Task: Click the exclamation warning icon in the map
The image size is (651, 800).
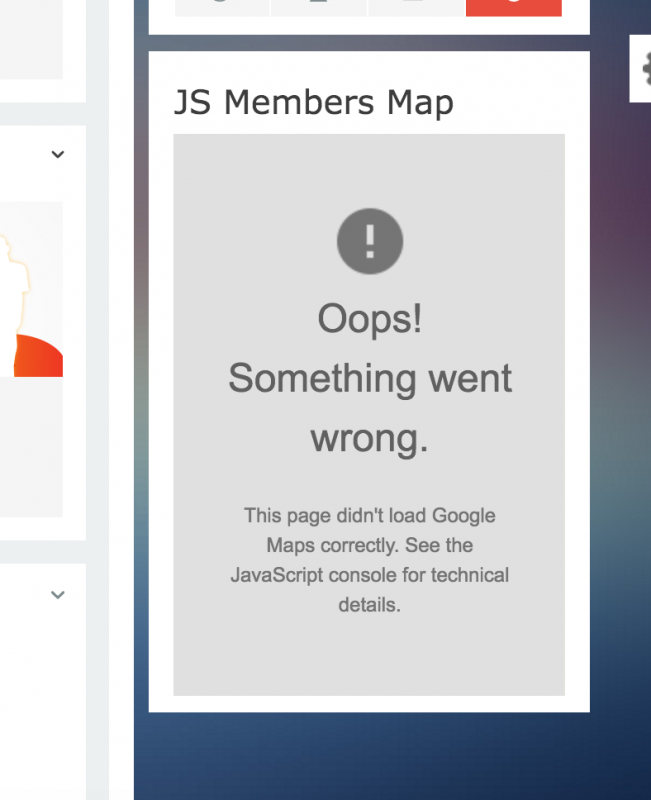Action: [x=370, y=241]
